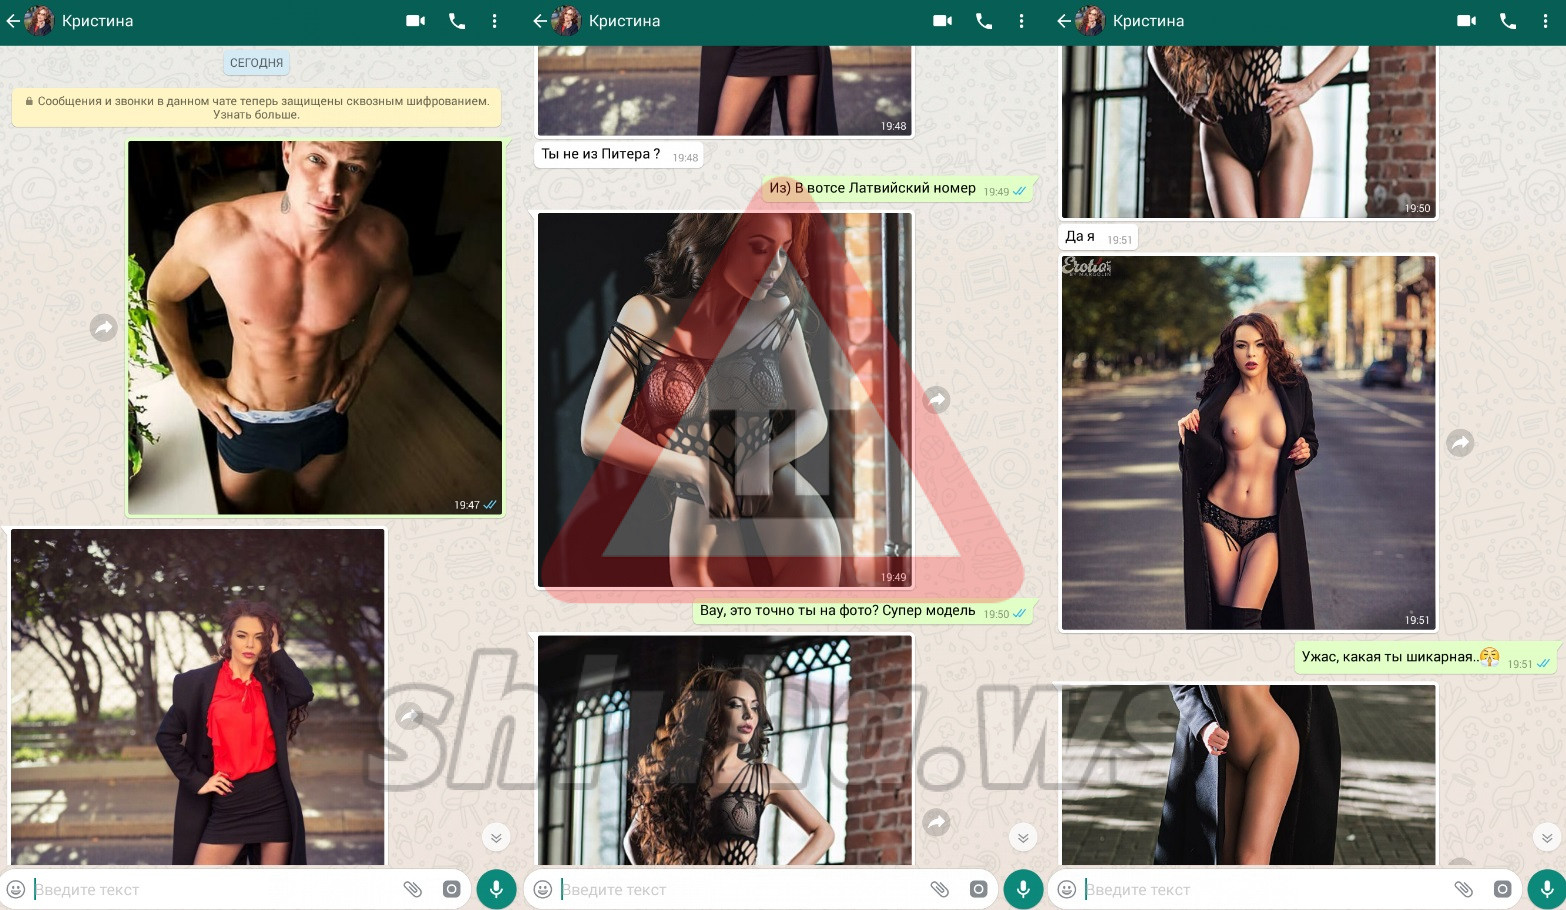Open the Кристина contact name in the middle header
The height and width of the screenshot is (910, 1566).
[x=624, y=21]
